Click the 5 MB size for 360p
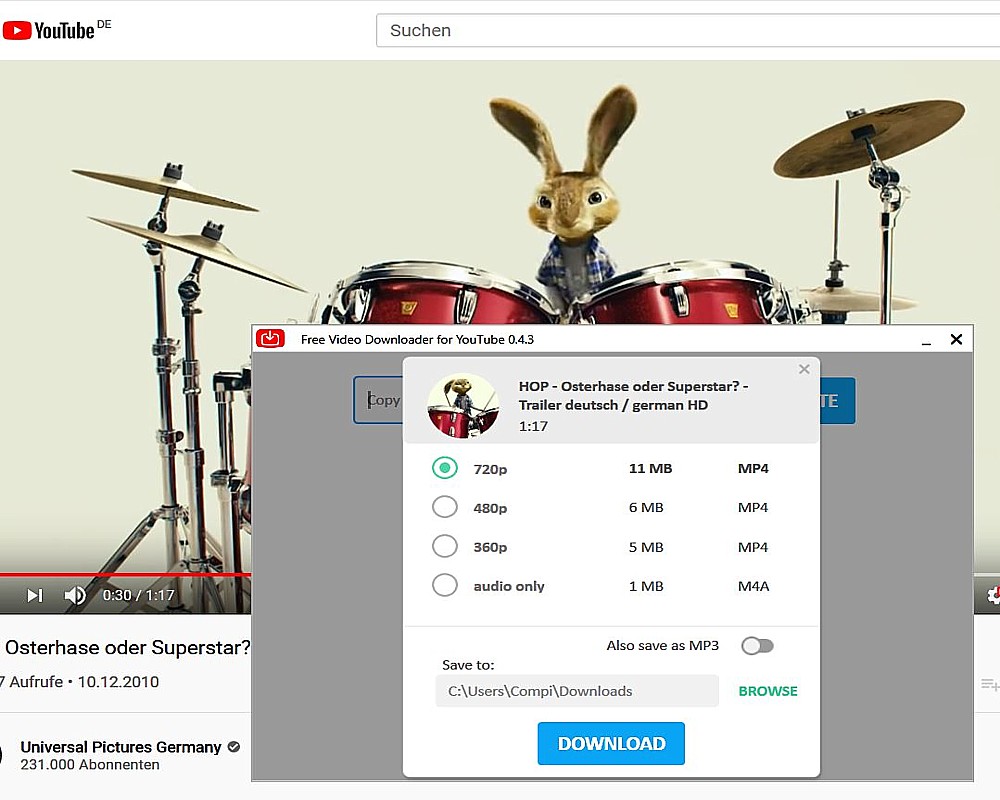The width and height of the screenshot is (1000, 800). [x=646, y=547]
